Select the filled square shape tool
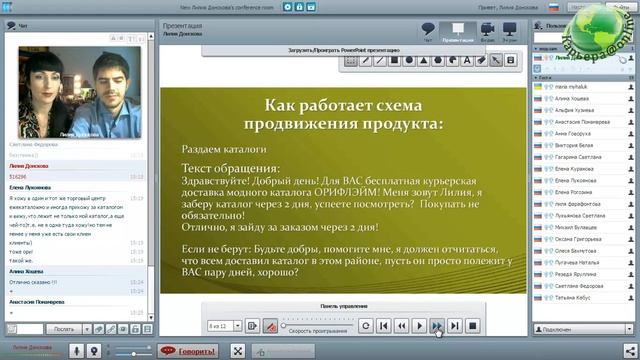640x360 pixels. [x=394, y=61]
